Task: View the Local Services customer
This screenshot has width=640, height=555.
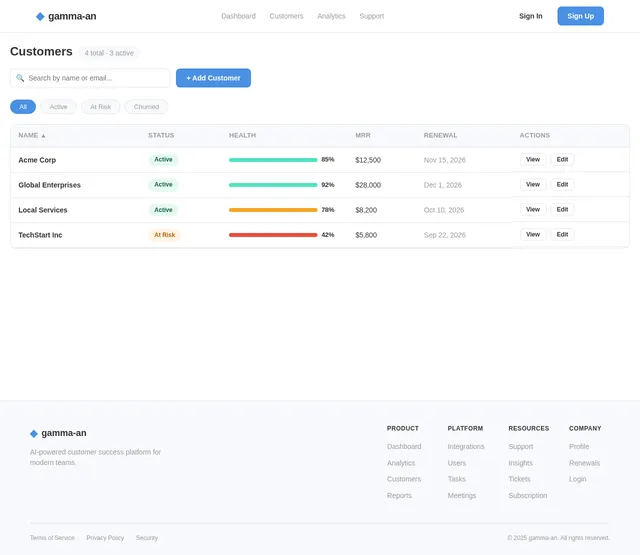Action: tap(533, 209)
